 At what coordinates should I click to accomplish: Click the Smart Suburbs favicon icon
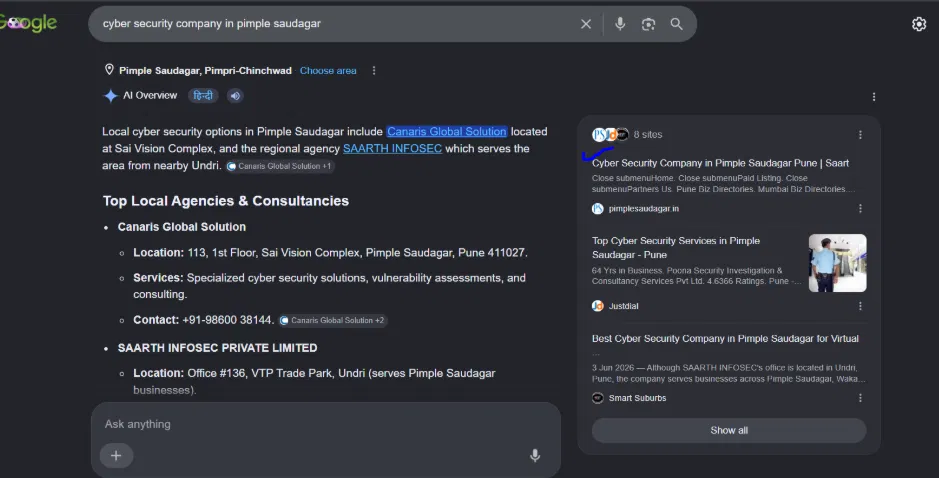[x=598, y=398]
